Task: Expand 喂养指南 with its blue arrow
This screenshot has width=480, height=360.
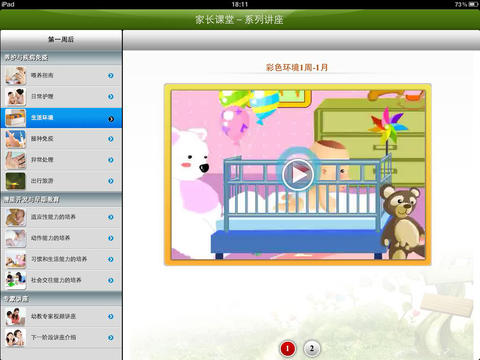Action: pyautogui.click(x=111, y=76)
